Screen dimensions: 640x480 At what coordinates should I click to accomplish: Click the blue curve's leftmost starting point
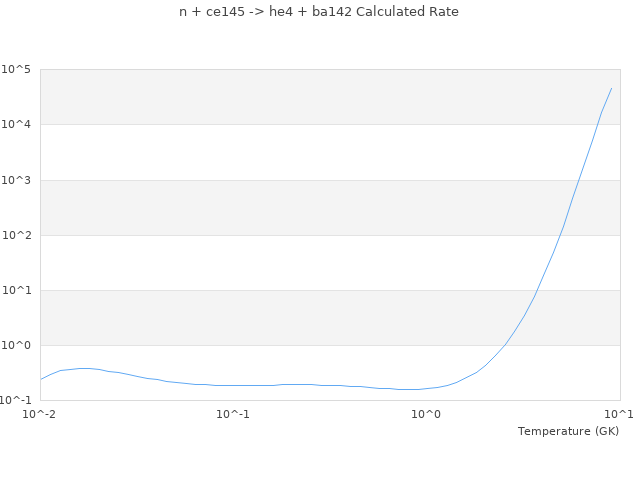(41, 379)
